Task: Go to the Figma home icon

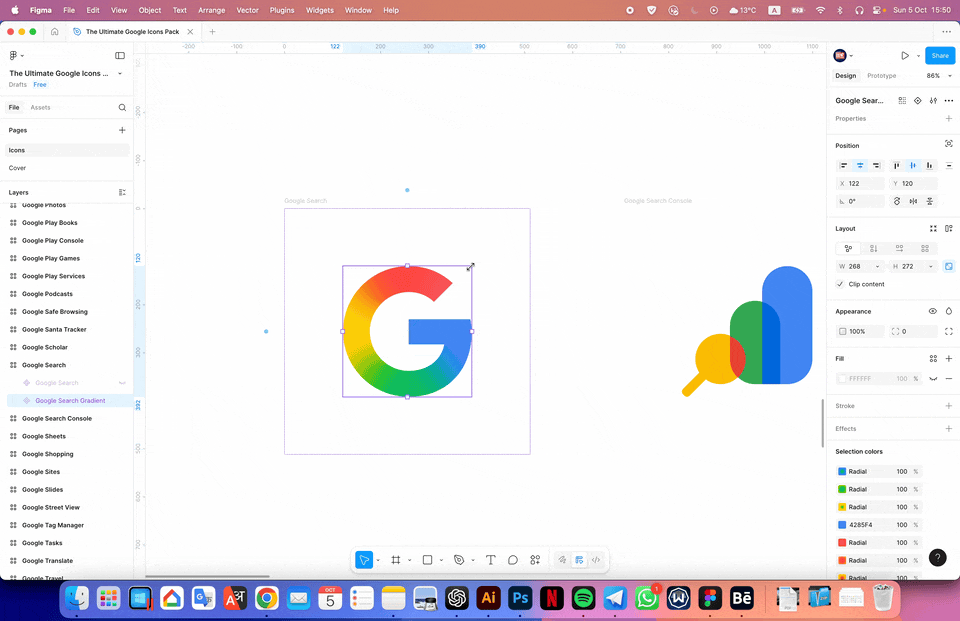Action: (x=54, y=32)
